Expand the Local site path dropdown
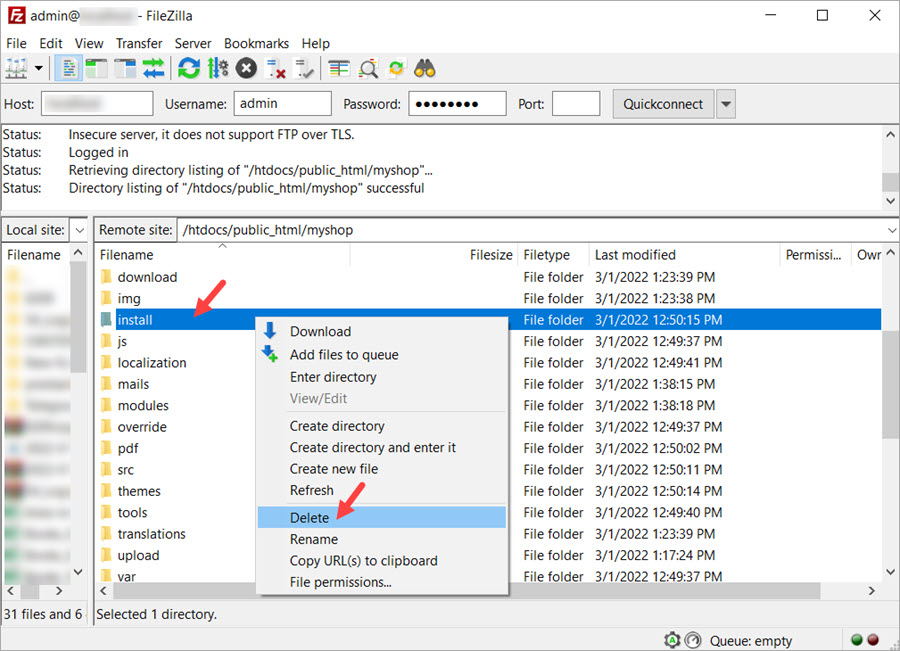This screenshot has height=651, width=900. [79, 230]
